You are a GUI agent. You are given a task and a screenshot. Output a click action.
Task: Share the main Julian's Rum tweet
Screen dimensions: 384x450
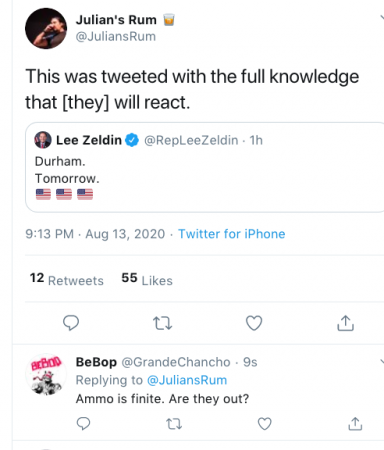[345, 323]
